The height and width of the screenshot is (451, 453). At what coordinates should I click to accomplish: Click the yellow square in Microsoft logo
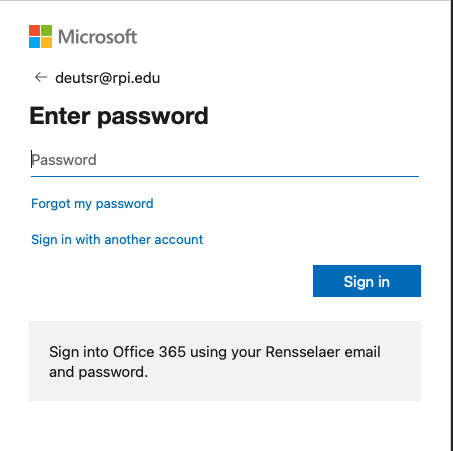(x=46, y=42)
